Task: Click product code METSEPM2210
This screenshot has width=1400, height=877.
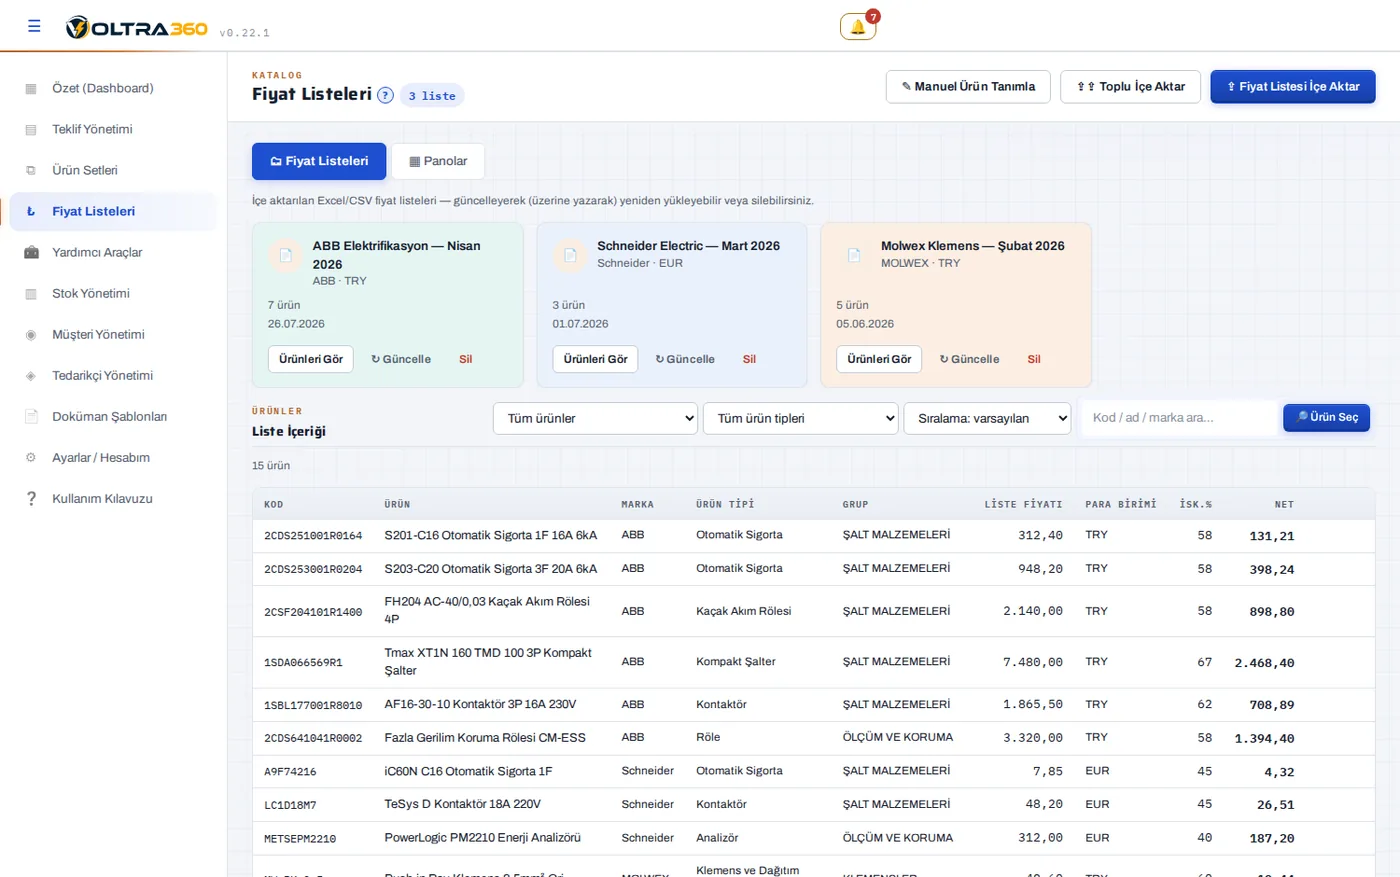Action: (300, 839)
